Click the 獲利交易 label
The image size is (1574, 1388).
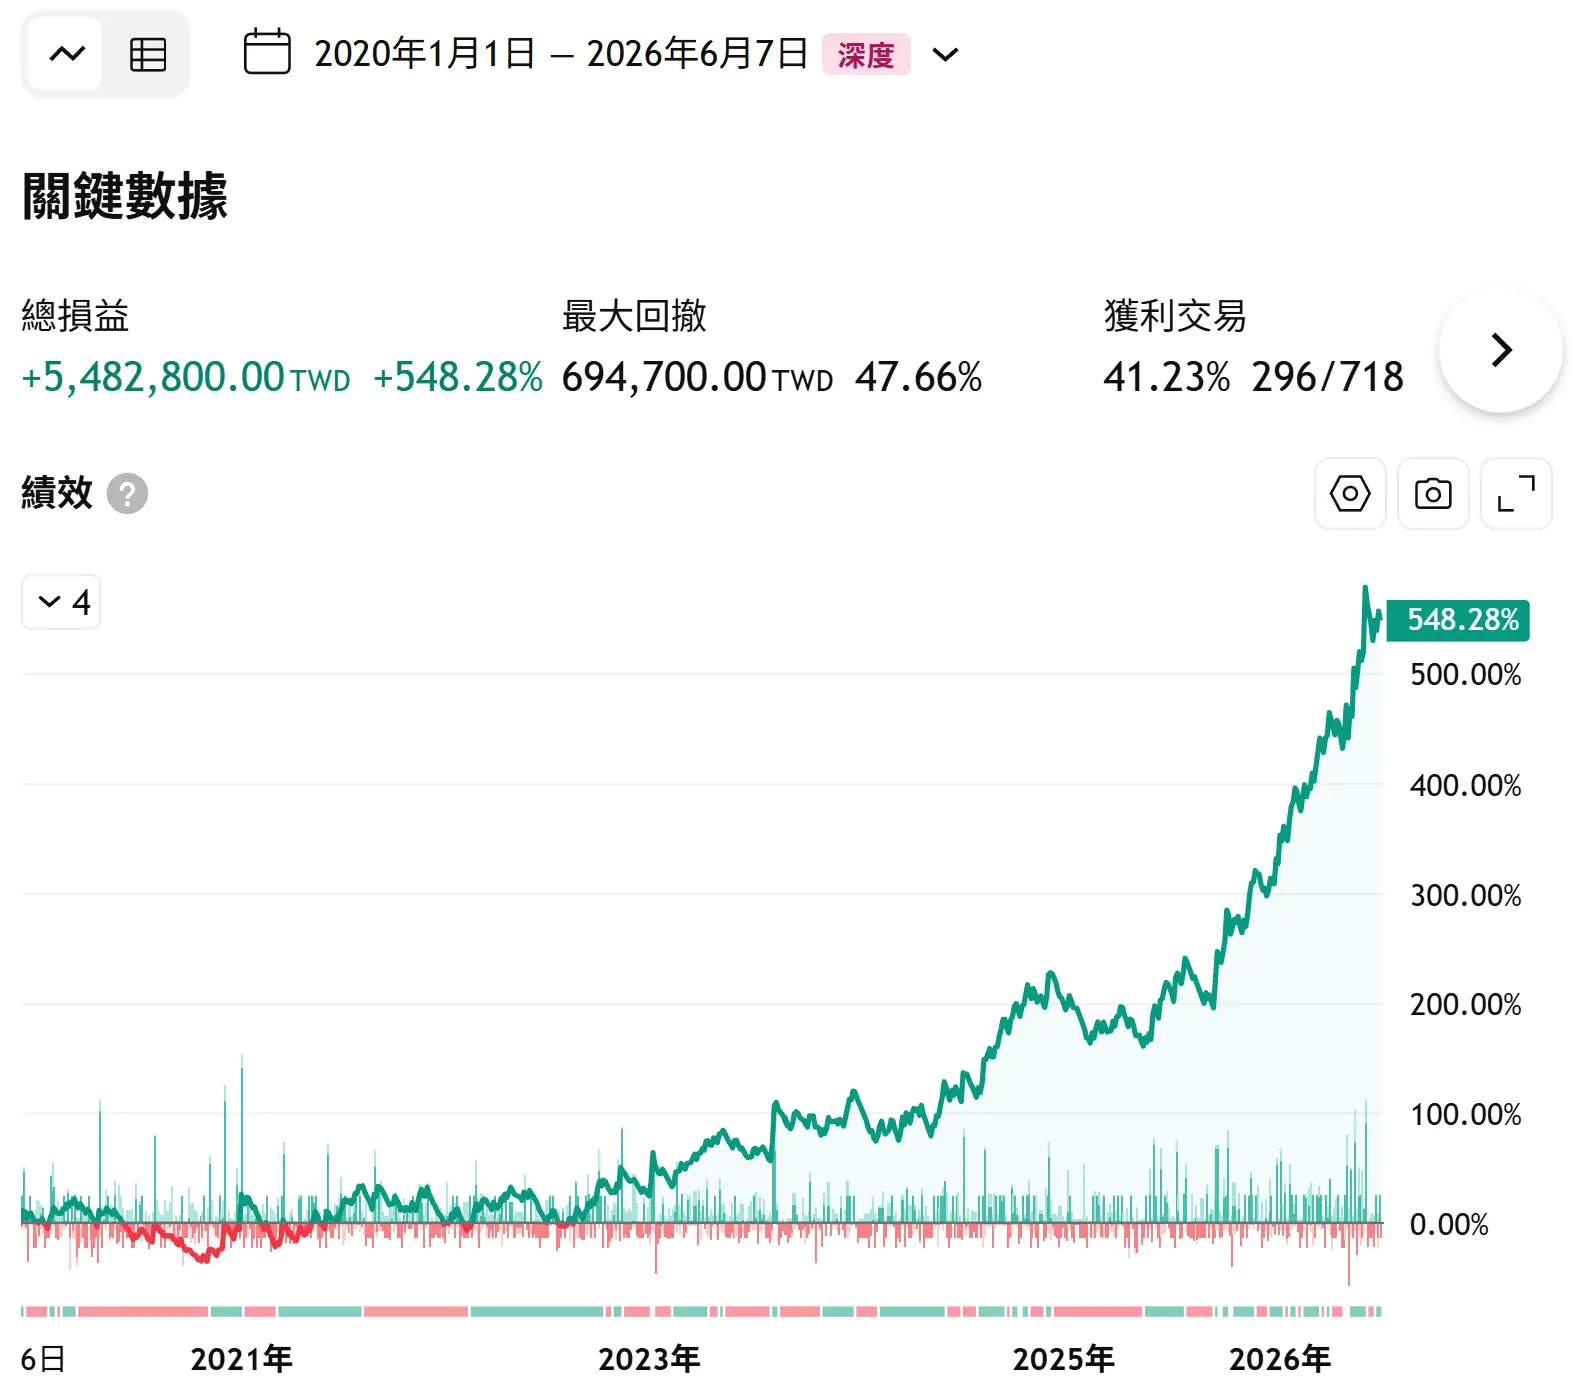pos(1175,316)
